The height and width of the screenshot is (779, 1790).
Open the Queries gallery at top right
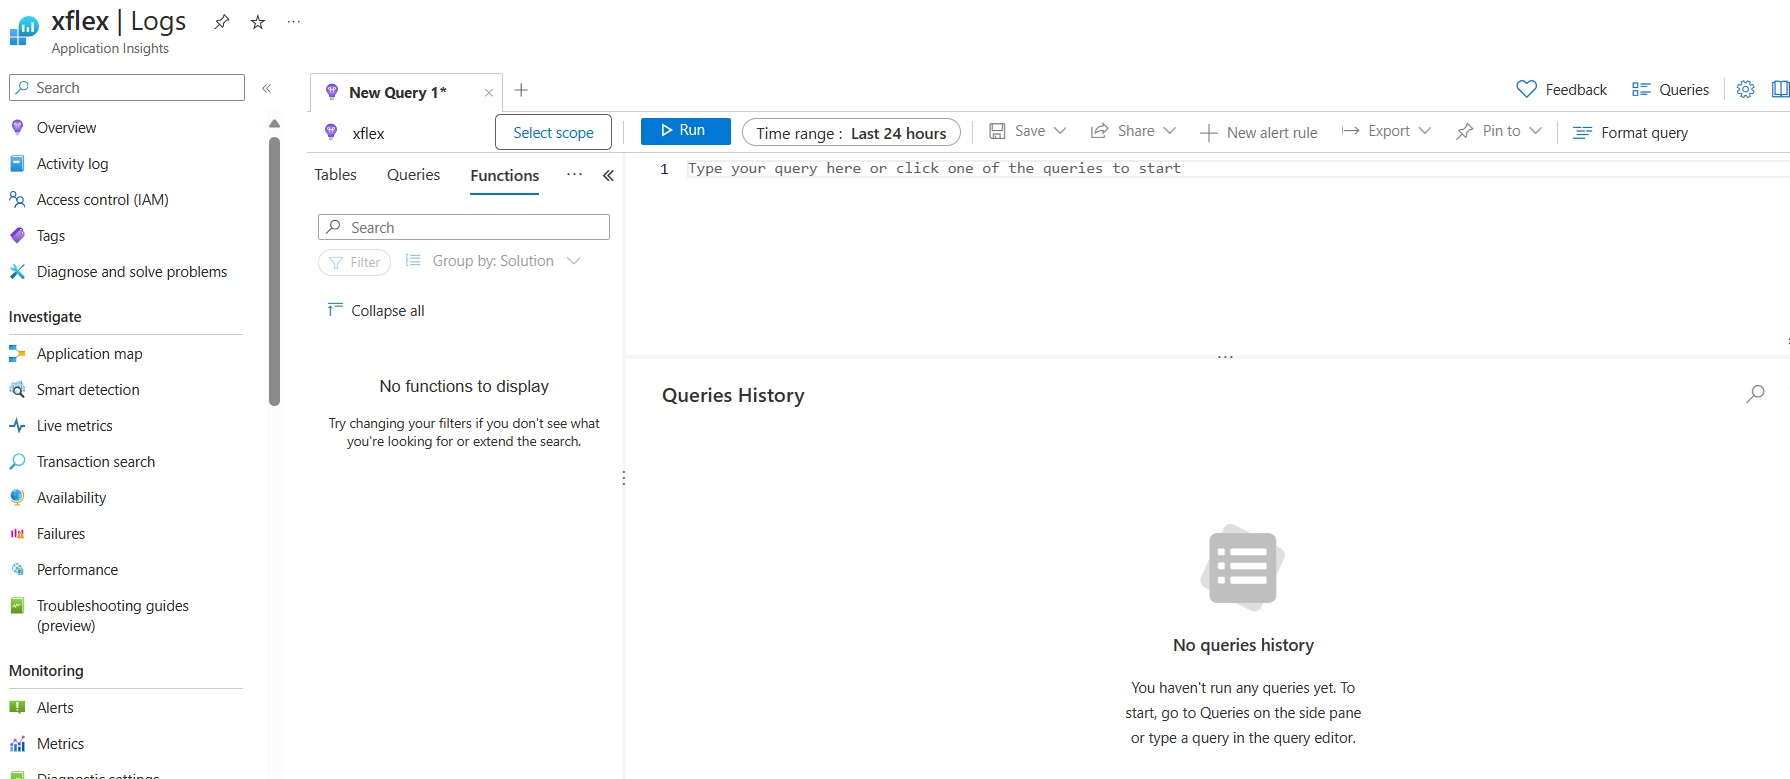click(x=1670, y=89)
